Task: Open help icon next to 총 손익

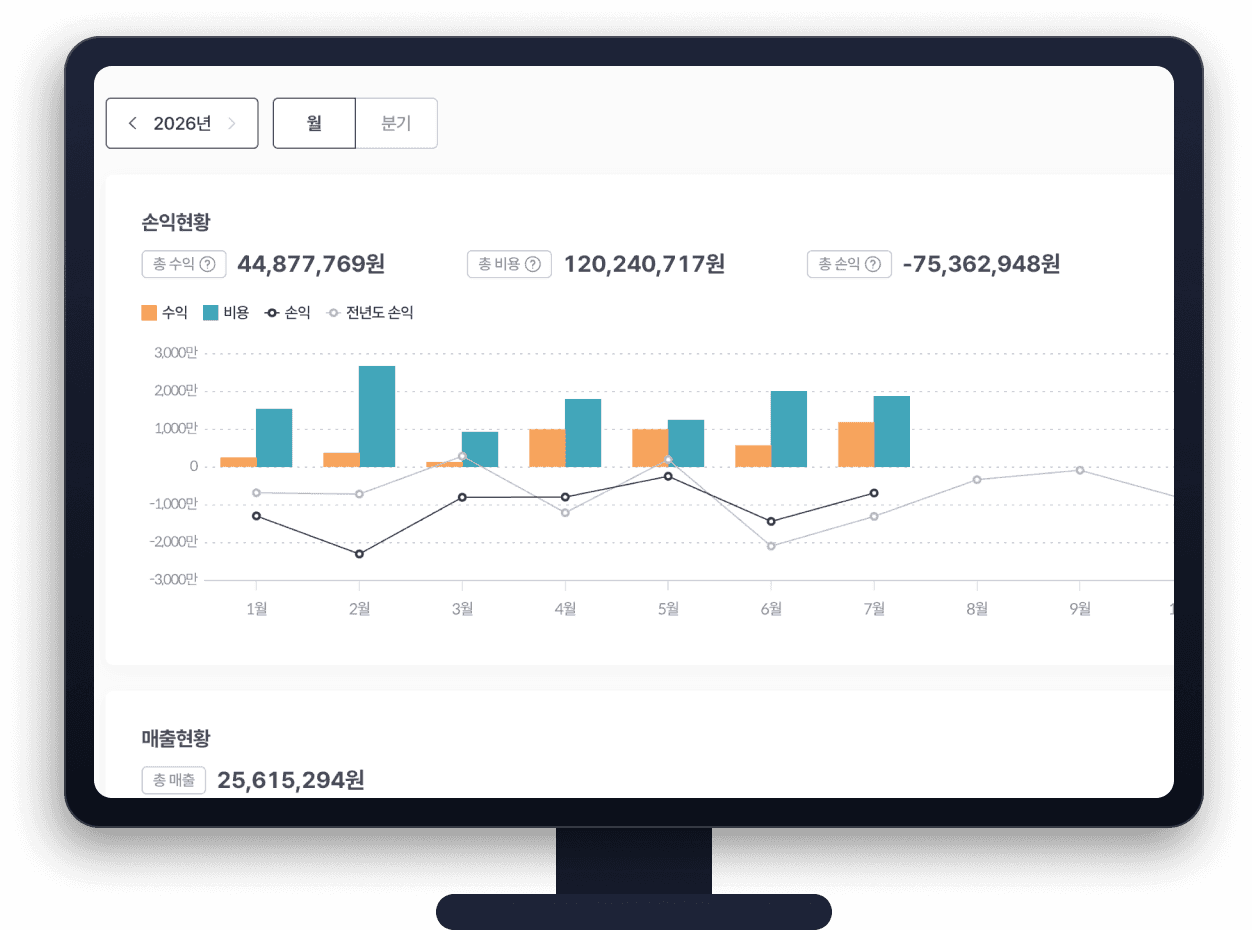Action: point(873,264)
